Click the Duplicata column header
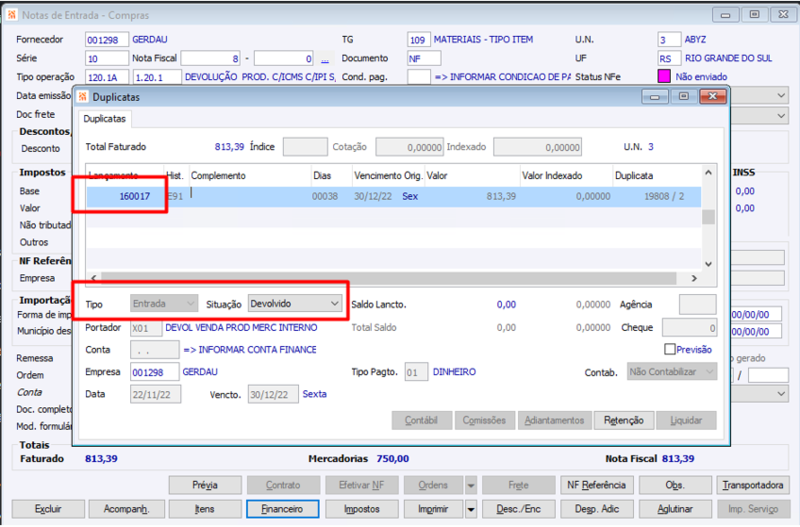This screenshot has width=800, height=527. coord(657,175)
